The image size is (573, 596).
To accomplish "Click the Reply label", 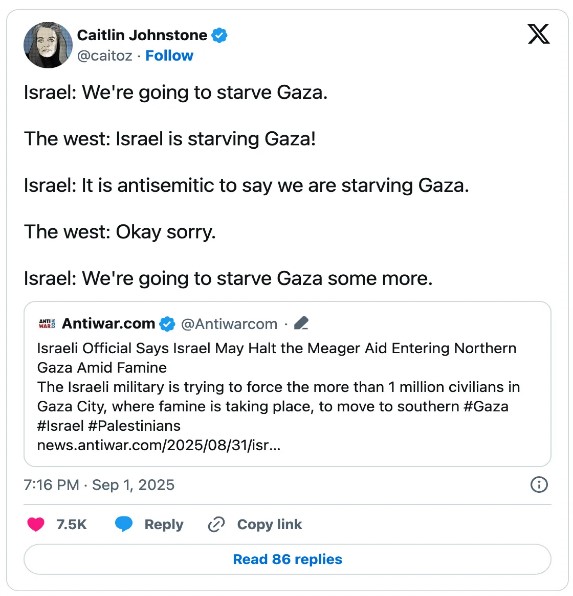I will click(163, 524).
